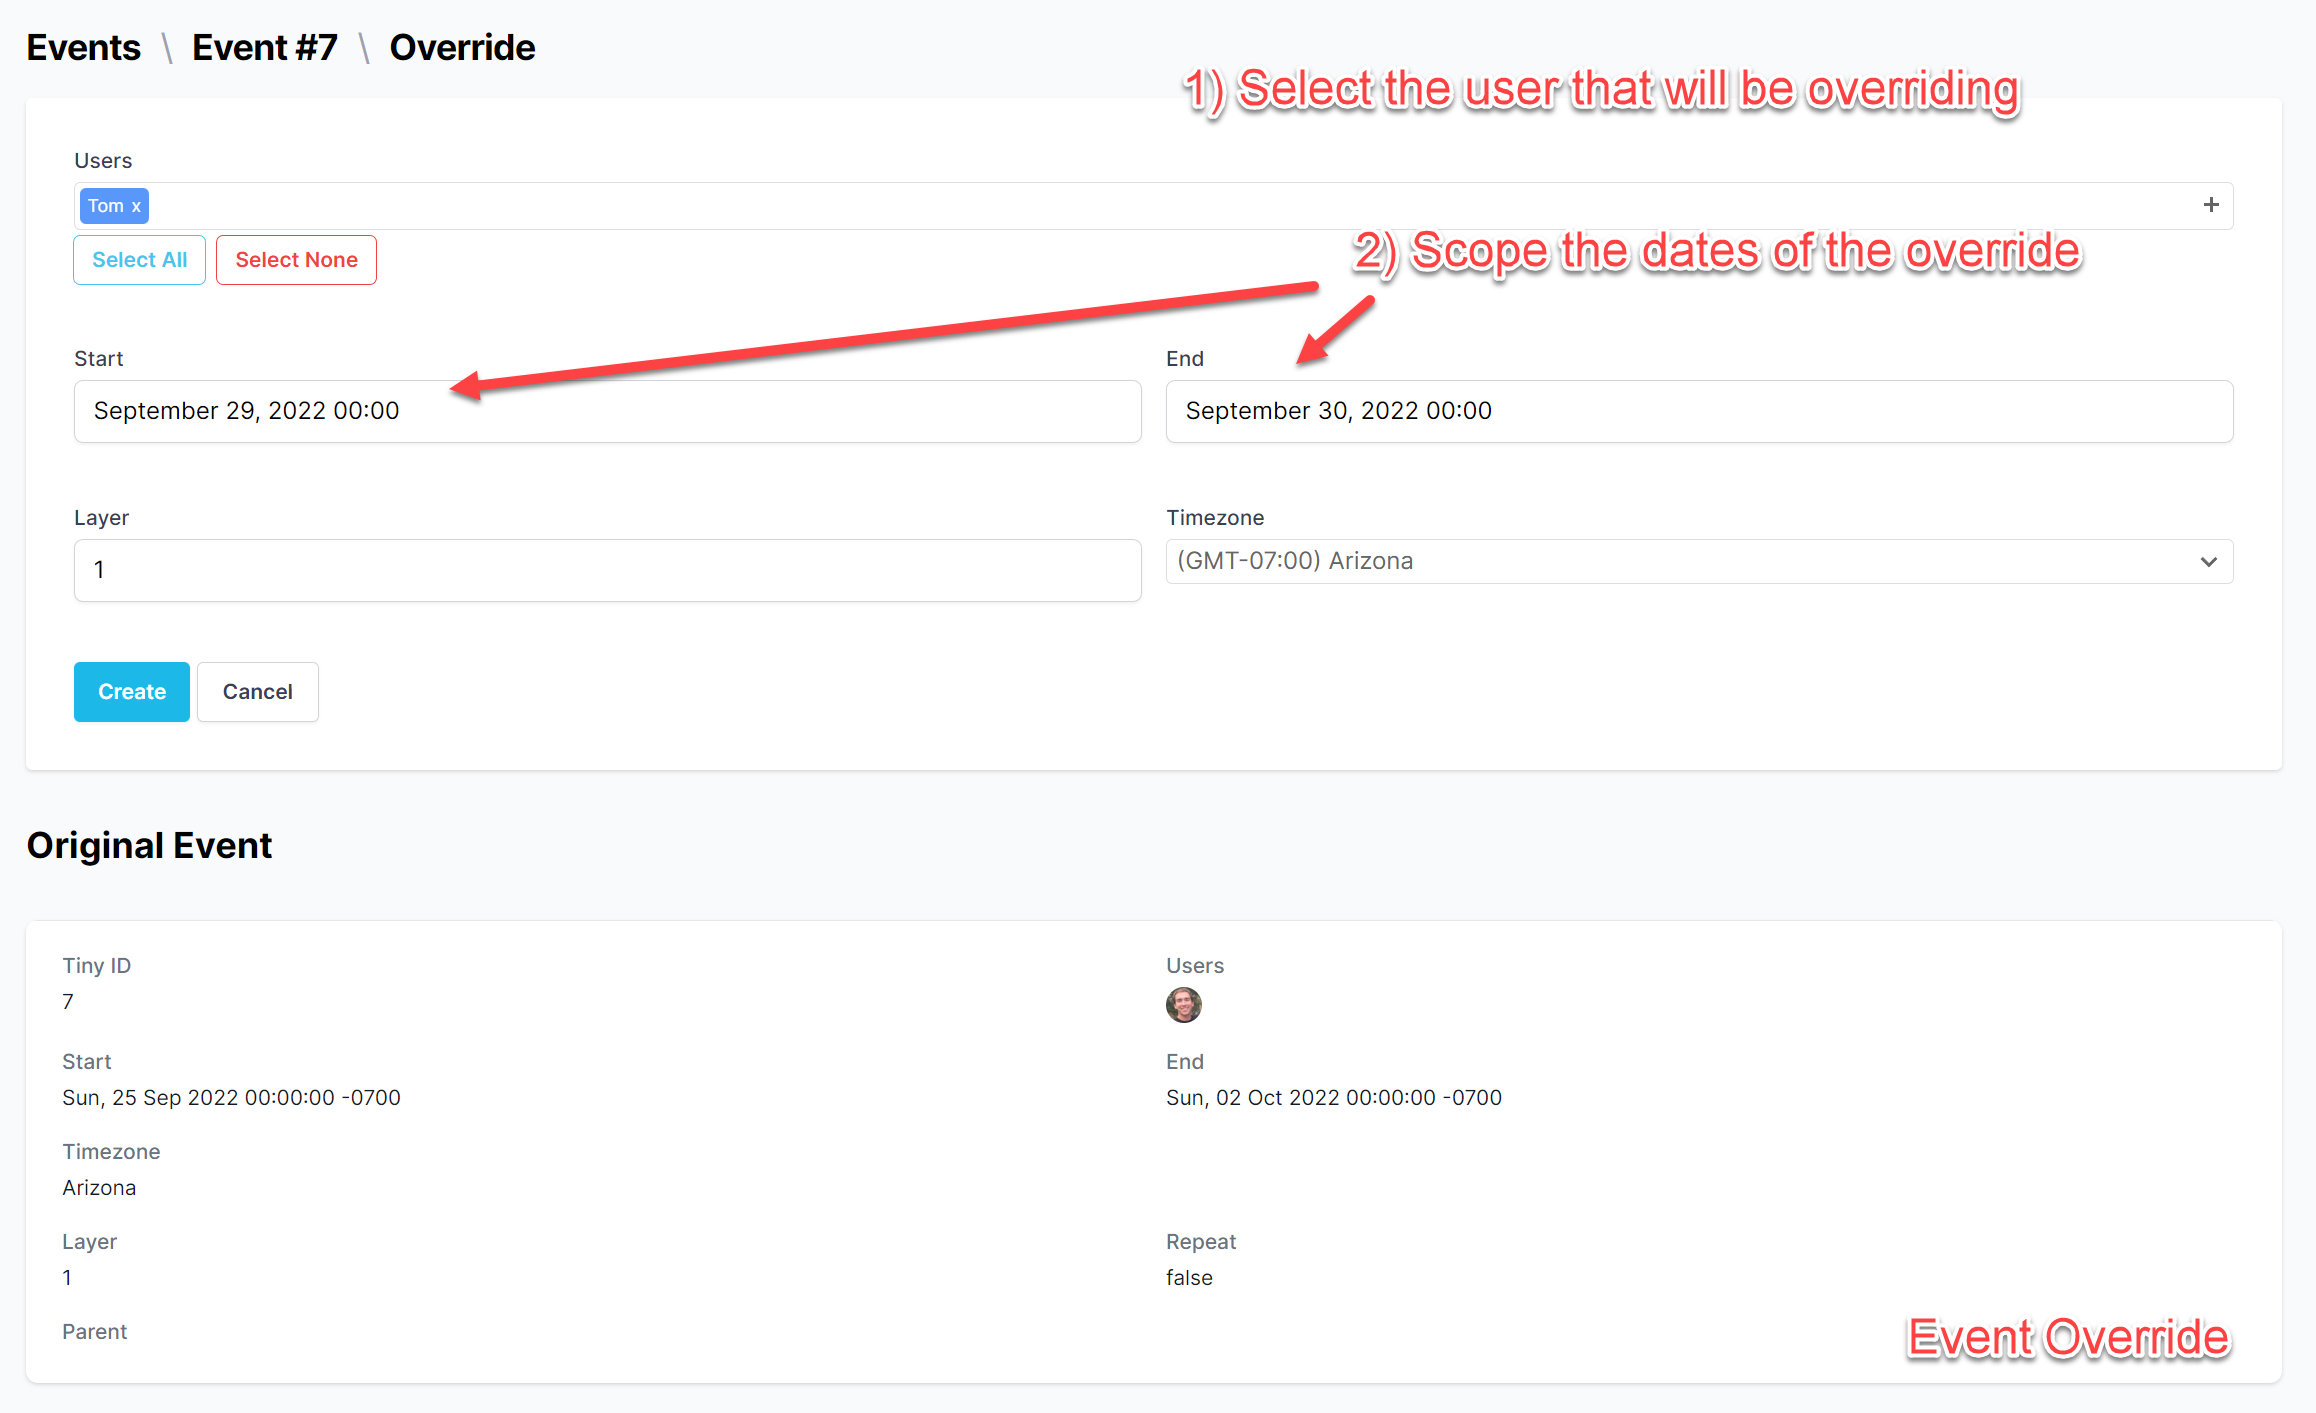Navigate to Event #7 breadcrumb
2316x1413 pixels.
264,47
